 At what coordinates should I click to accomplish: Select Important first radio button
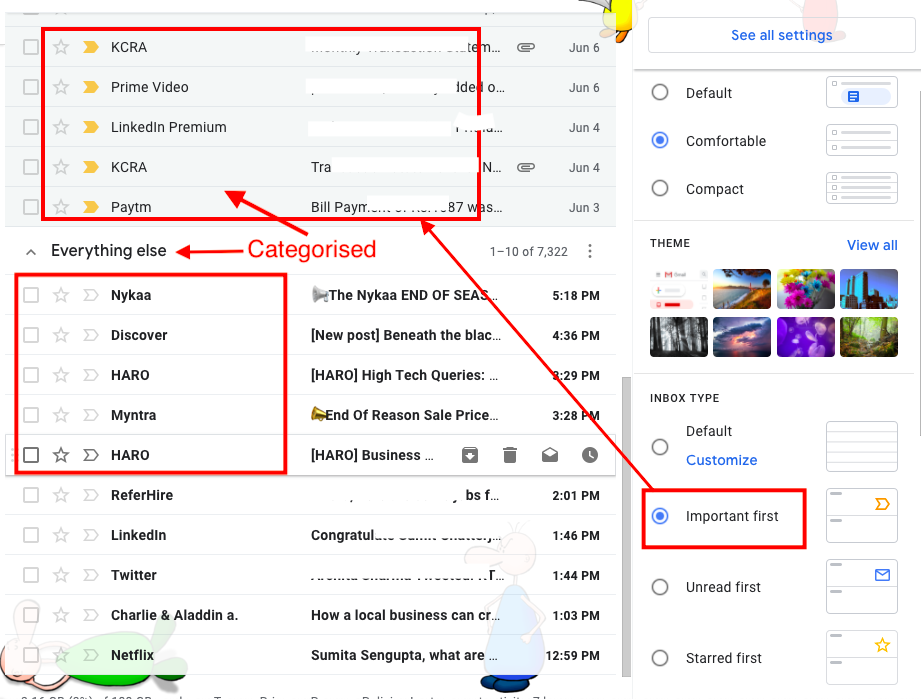(x=660, y=516)
